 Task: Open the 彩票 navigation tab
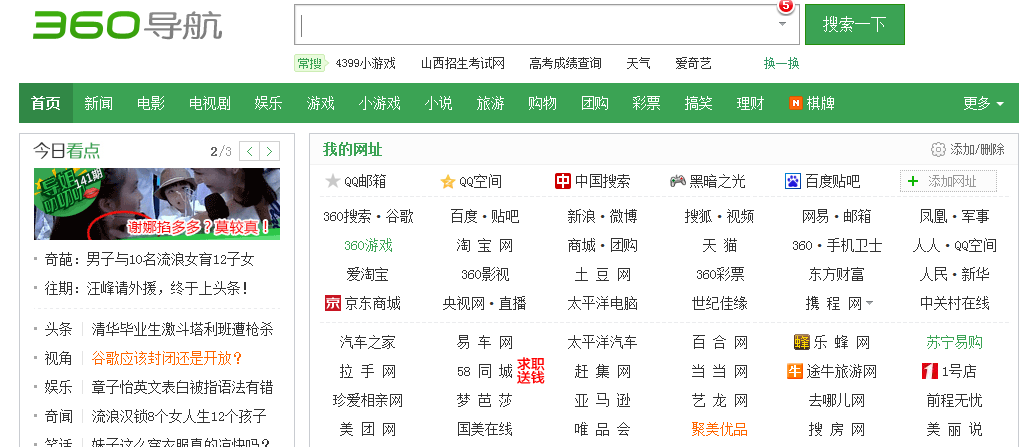[x=646, y=103]
